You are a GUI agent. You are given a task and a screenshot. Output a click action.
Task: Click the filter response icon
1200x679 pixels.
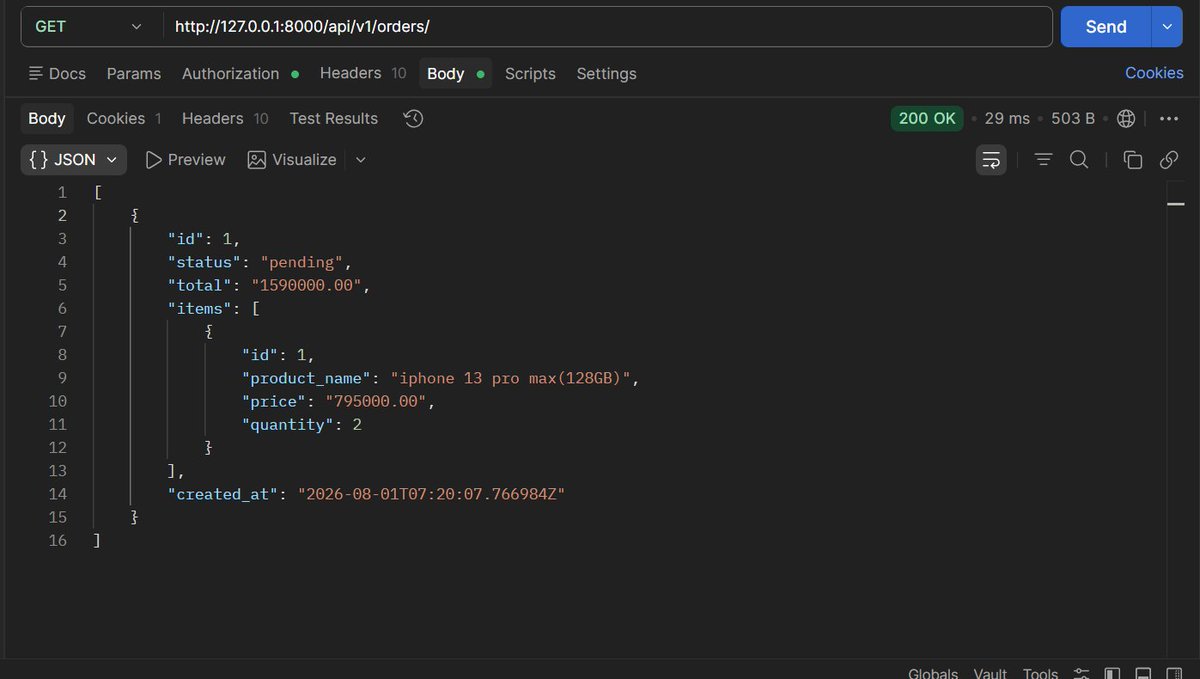coord(1043,160)
